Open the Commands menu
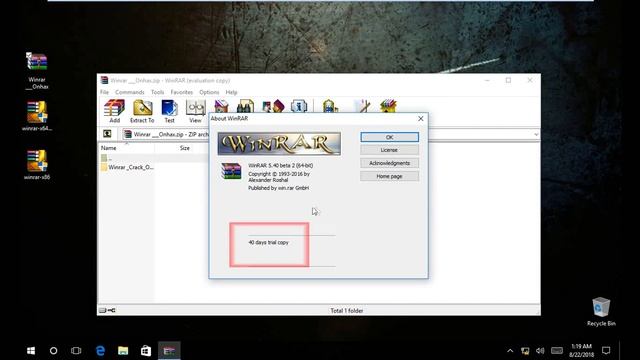The width and height of the screenshot is (640, 360). [x=130, y=92]
